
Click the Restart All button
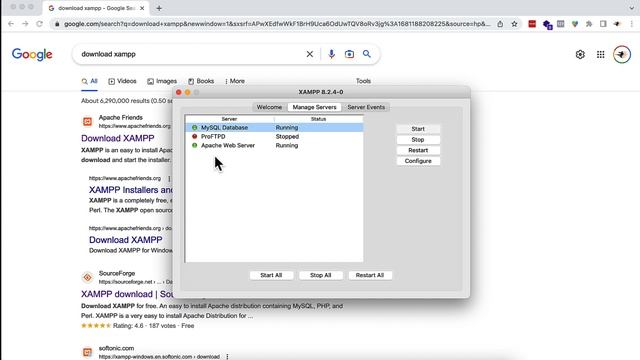coord(370,275)
